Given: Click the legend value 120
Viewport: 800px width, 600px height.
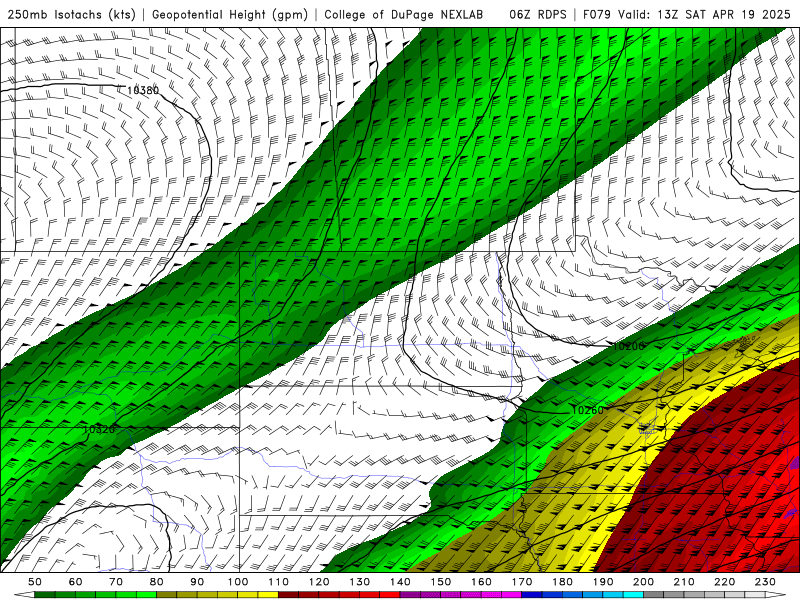Looking at the screenshot, I should click(319, 582).
